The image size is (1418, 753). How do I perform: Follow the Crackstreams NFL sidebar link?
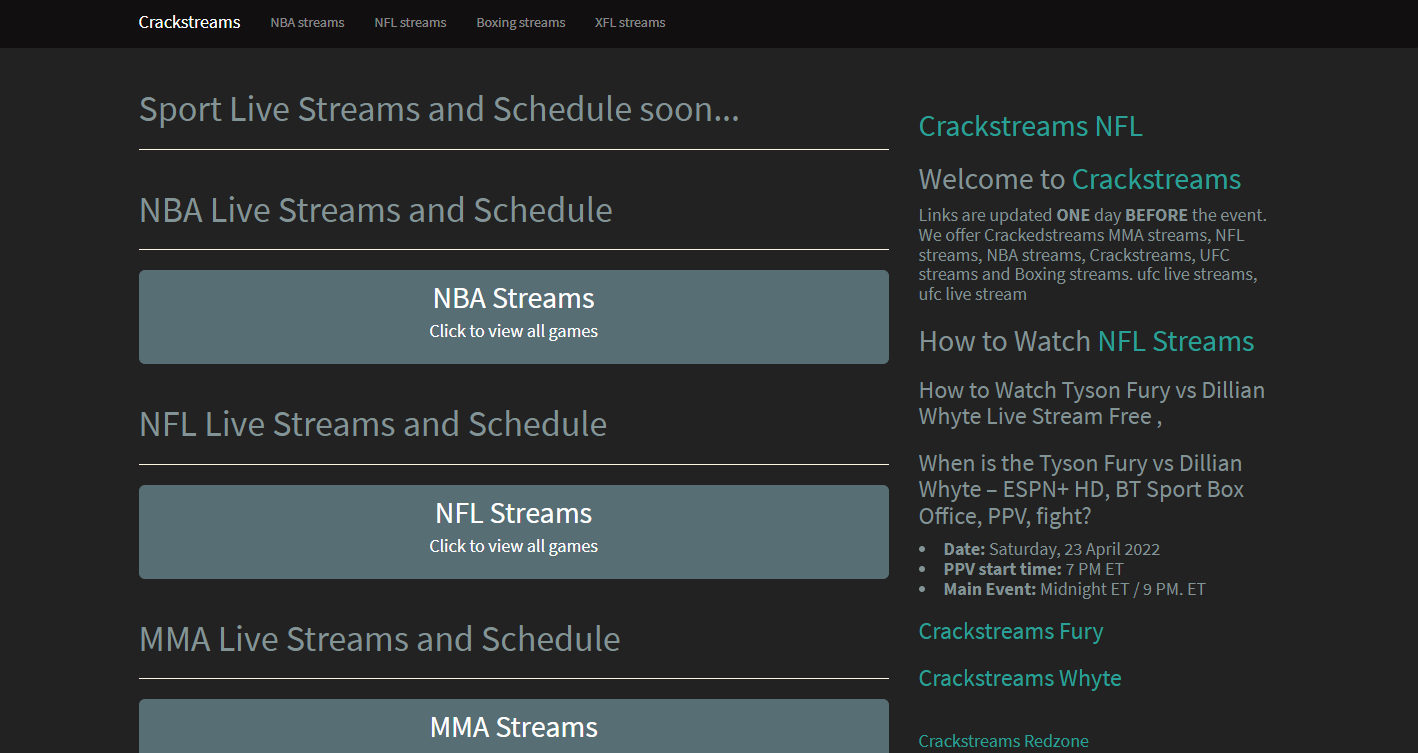point(1030,127)
